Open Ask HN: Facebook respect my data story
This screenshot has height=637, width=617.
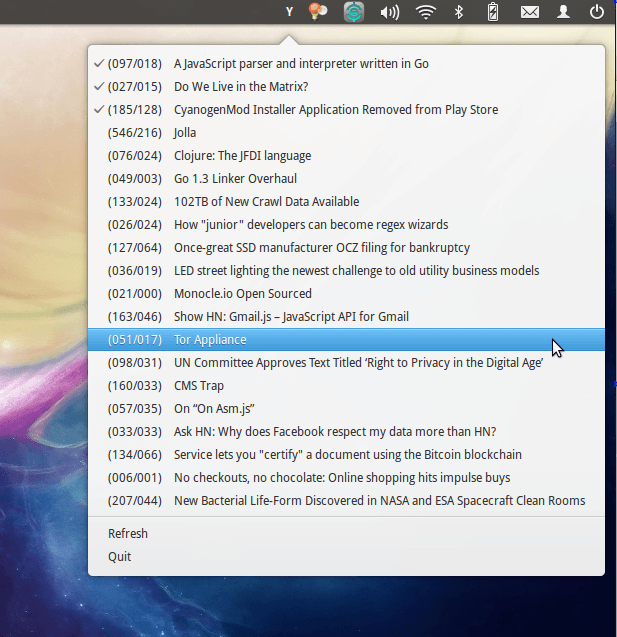(x=346, y=431)
